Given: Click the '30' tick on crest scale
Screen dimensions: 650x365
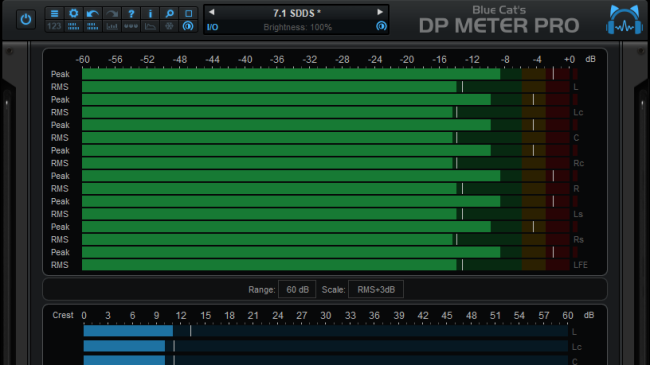Looking at the screenshot, I should 326,316.
